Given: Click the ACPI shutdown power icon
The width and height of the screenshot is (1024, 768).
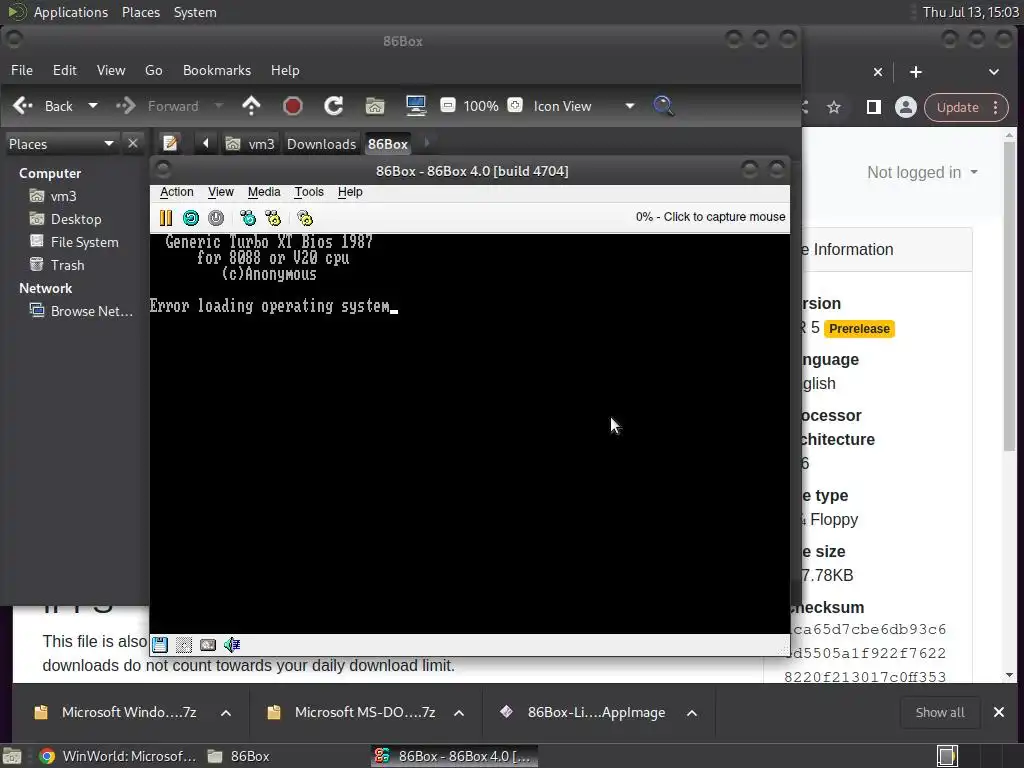Looking at the screenshot, I should coord(216,217).
